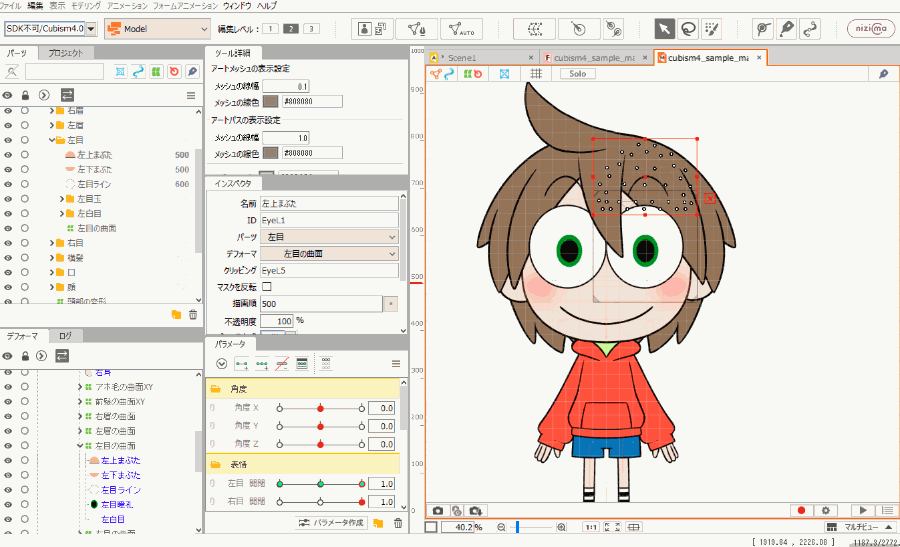Viewport: 900px width, 547px height.
Task: Expand the 左目玉 folder
Action: pos(62,199)
